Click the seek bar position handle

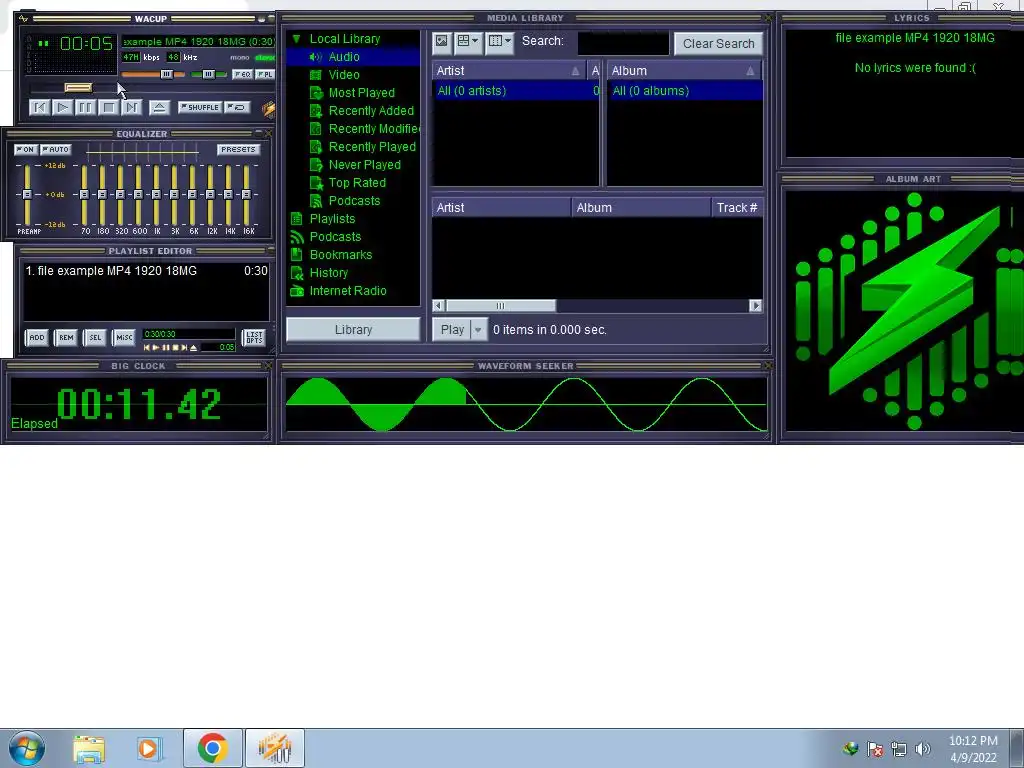point(78,88)
